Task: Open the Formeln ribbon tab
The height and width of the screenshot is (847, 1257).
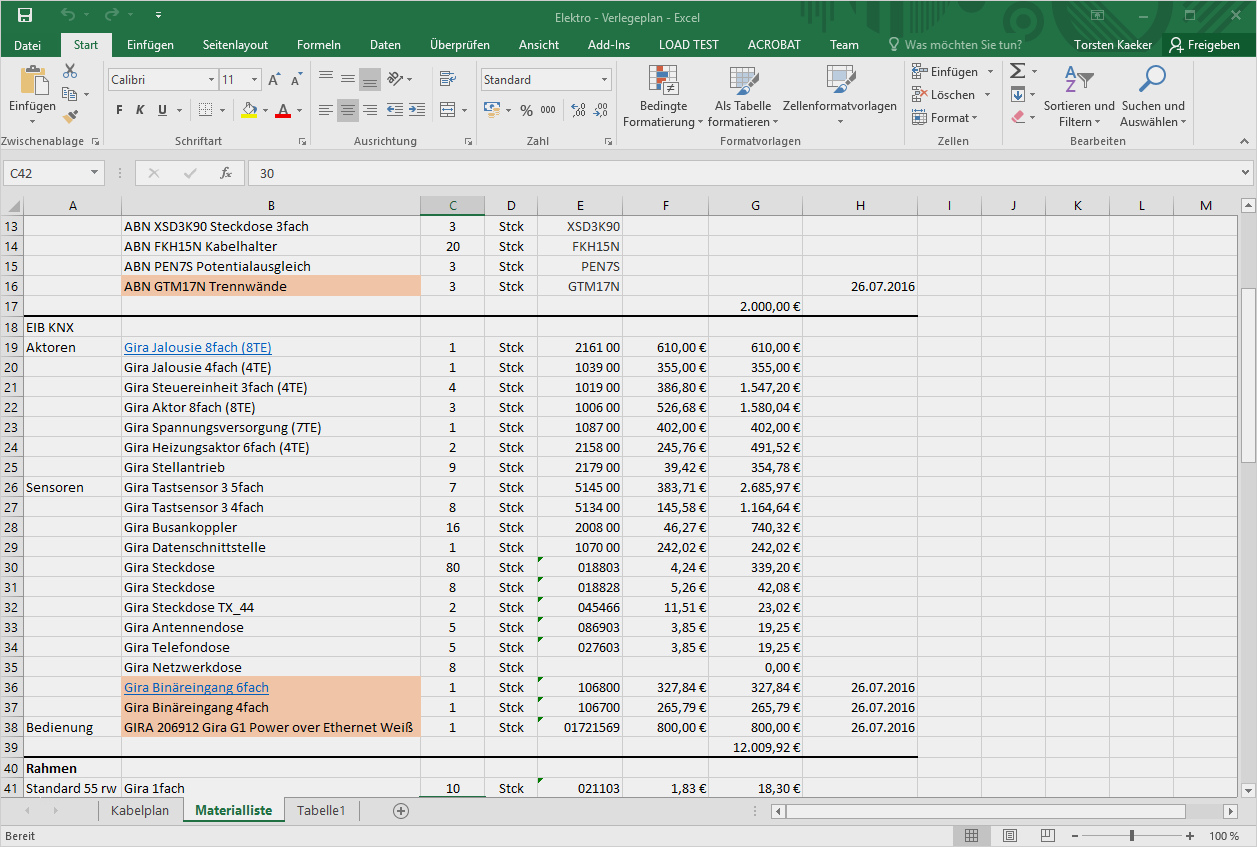Action: pos(318,45)
